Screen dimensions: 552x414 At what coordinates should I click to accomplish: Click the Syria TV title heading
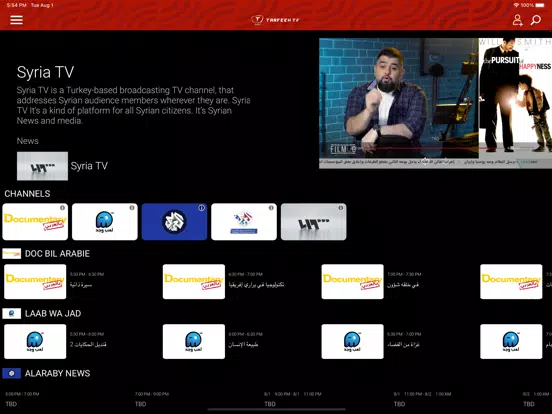45,72
